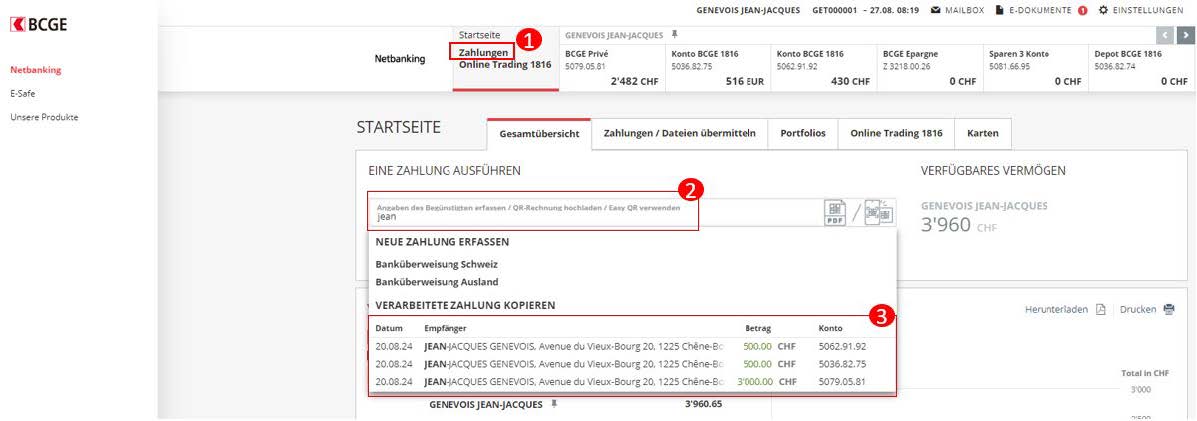
Task: Click the Betrag column header
Action: point(758,329)
